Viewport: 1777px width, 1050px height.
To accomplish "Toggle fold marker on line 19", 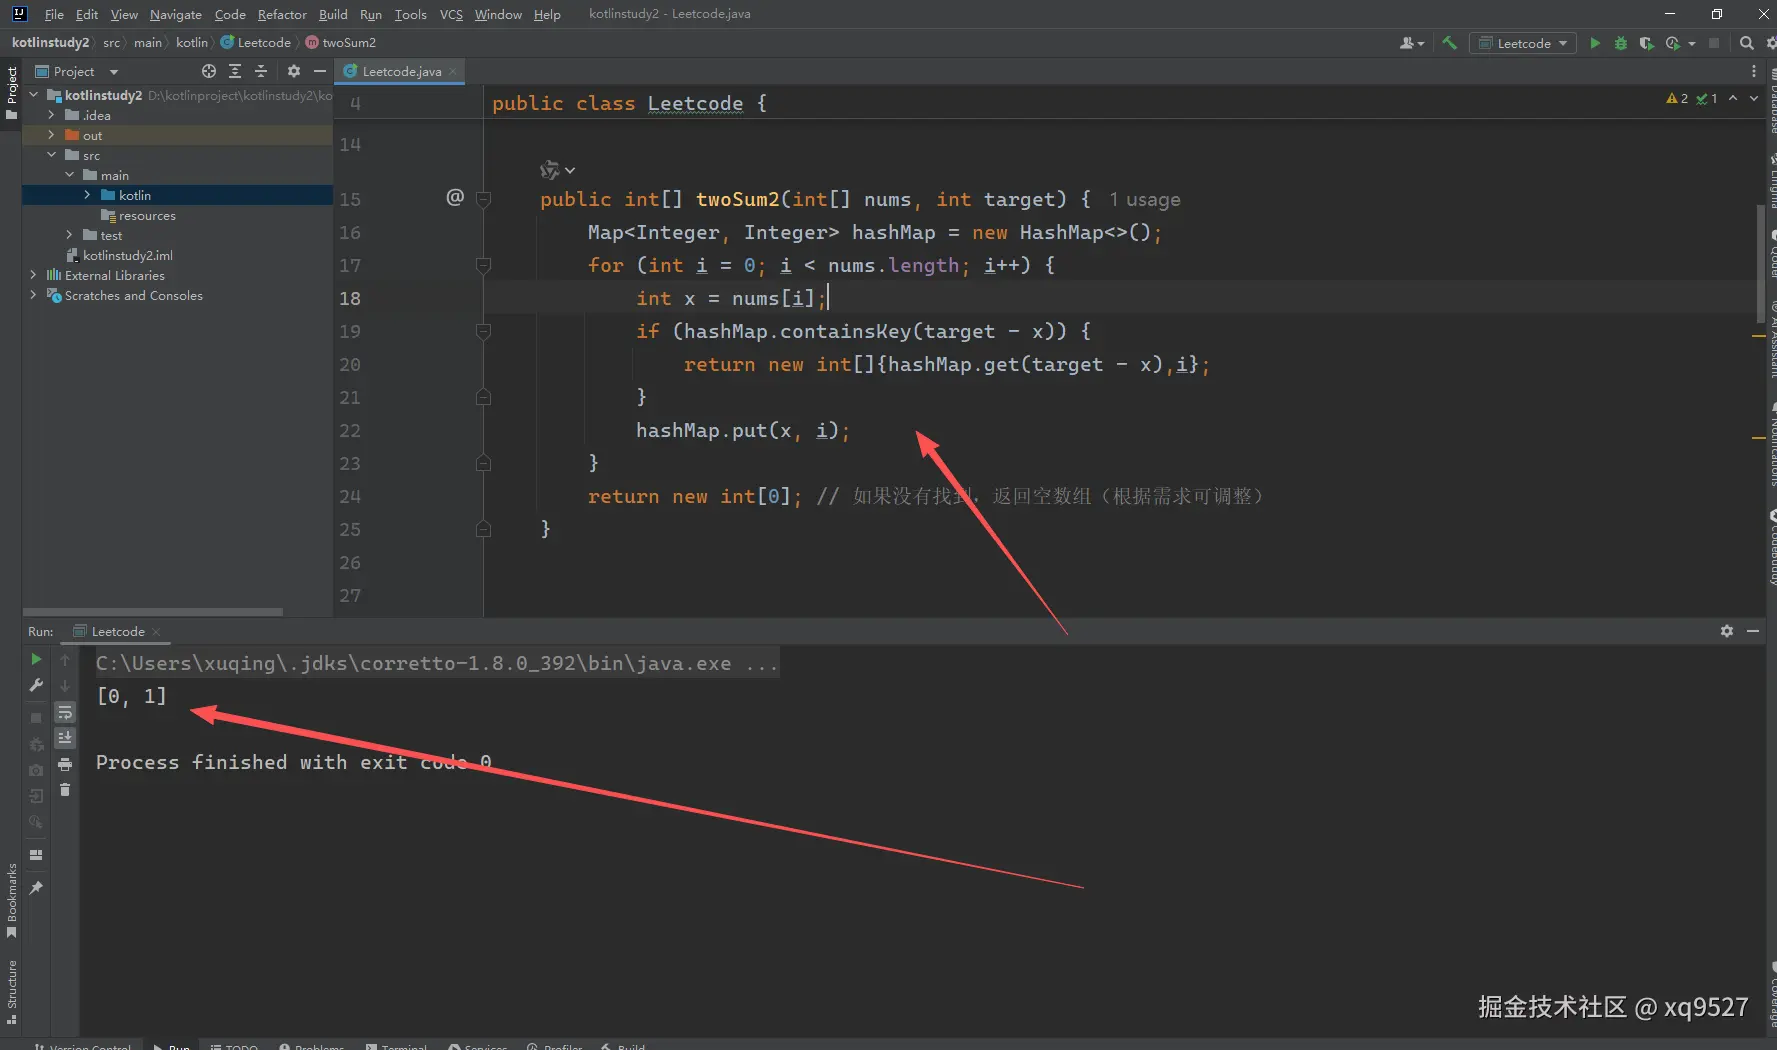I will (x=484, y=331).
